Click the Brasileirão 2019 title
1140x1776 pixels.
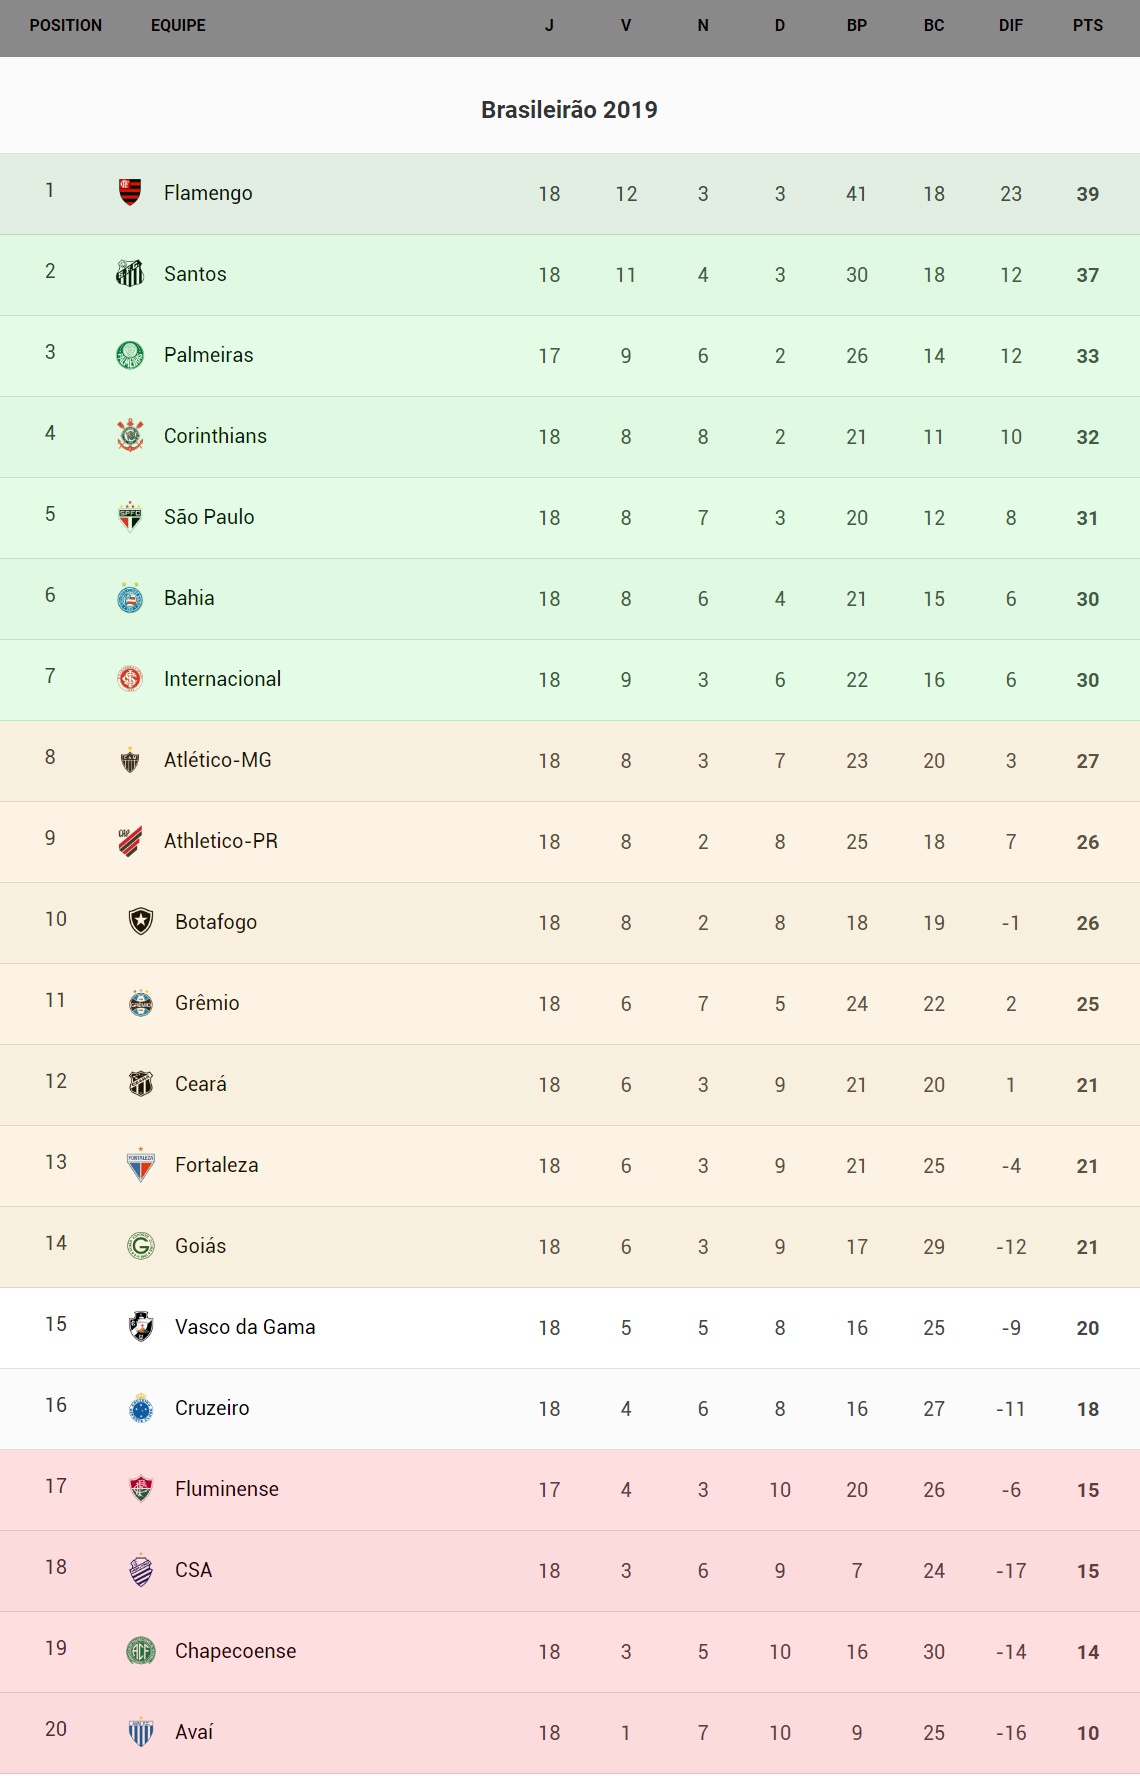[569, 110]
